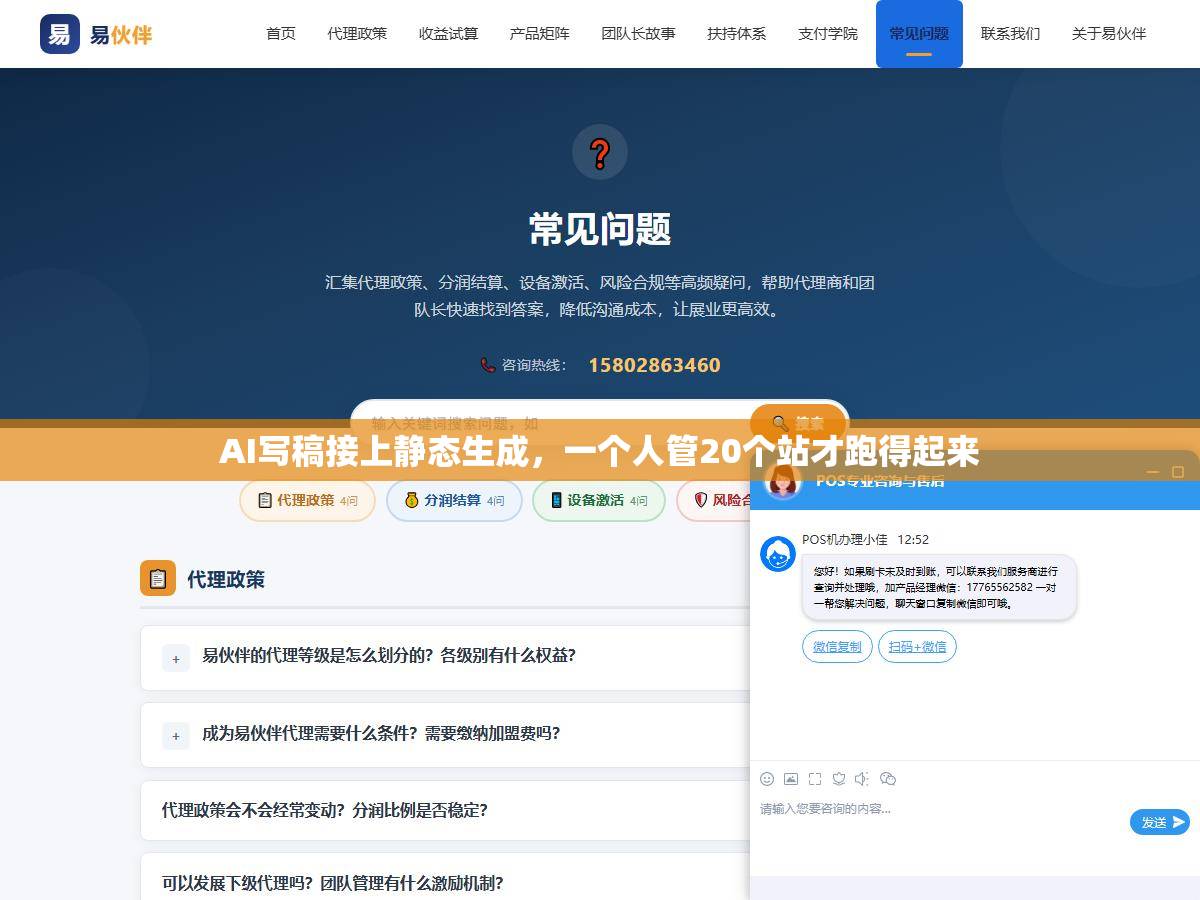Maximize the POS chat widget

click(x=1178, y=471)
